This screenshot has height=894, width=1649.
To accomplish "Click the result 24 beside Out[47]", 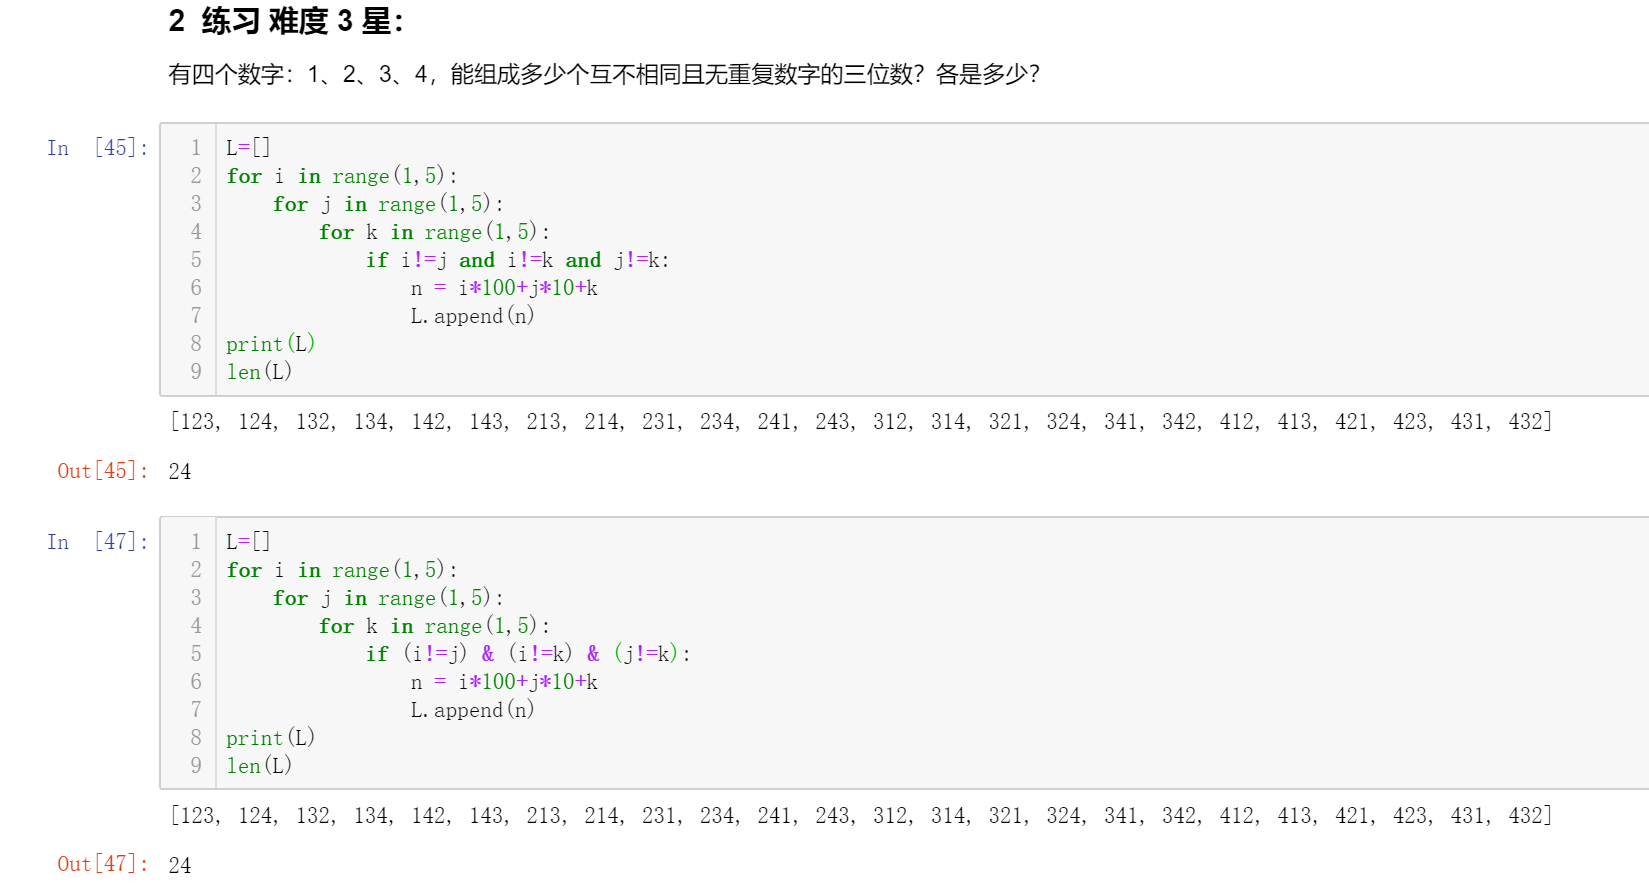I will pyautogui.click(x=180, y=865).
